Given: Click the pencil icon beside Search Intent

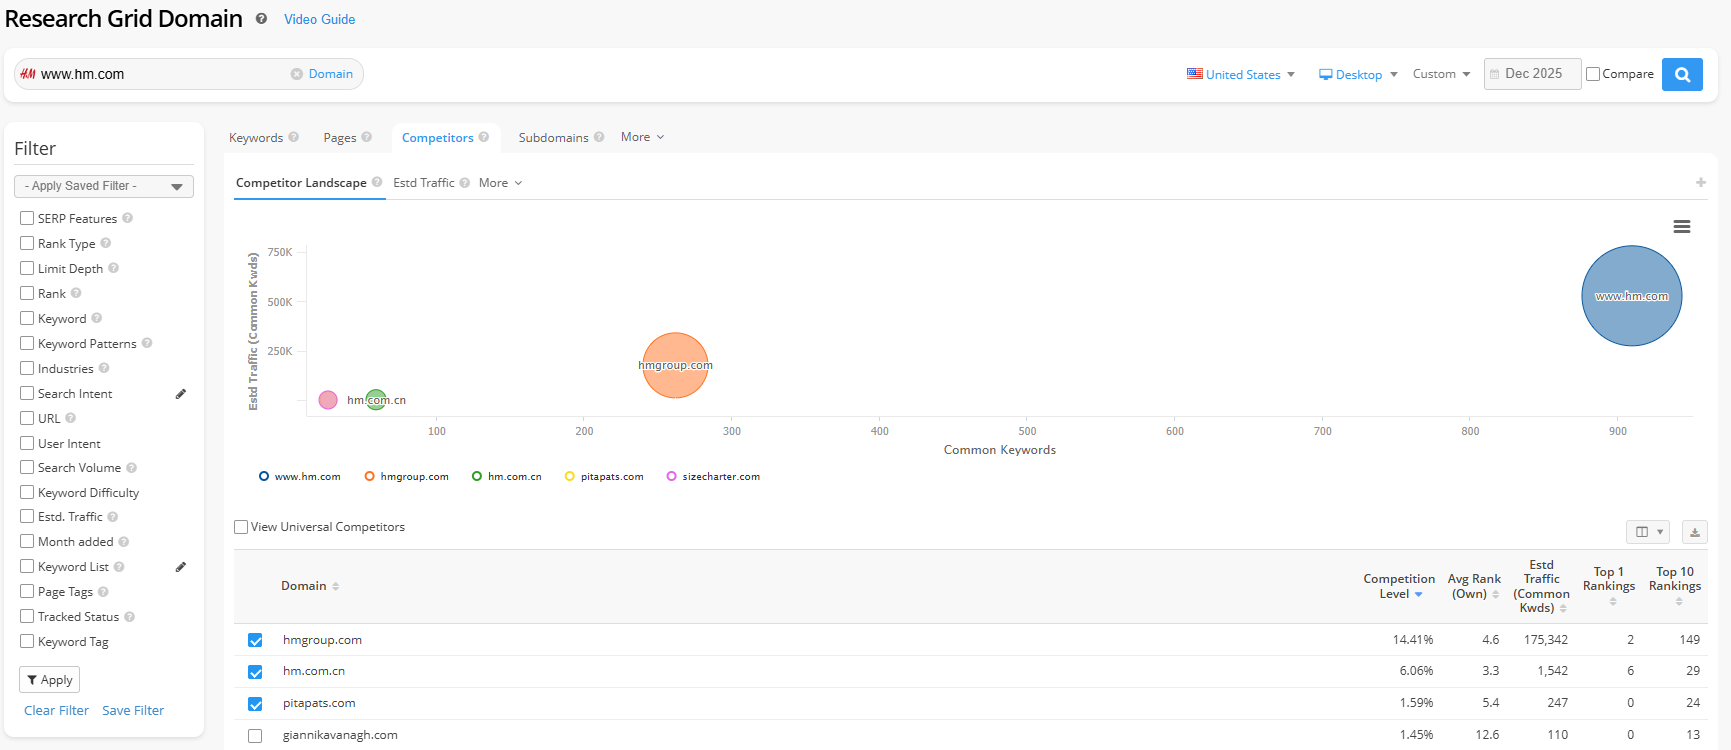Looking at the screenshot, I should click(181, 394).
